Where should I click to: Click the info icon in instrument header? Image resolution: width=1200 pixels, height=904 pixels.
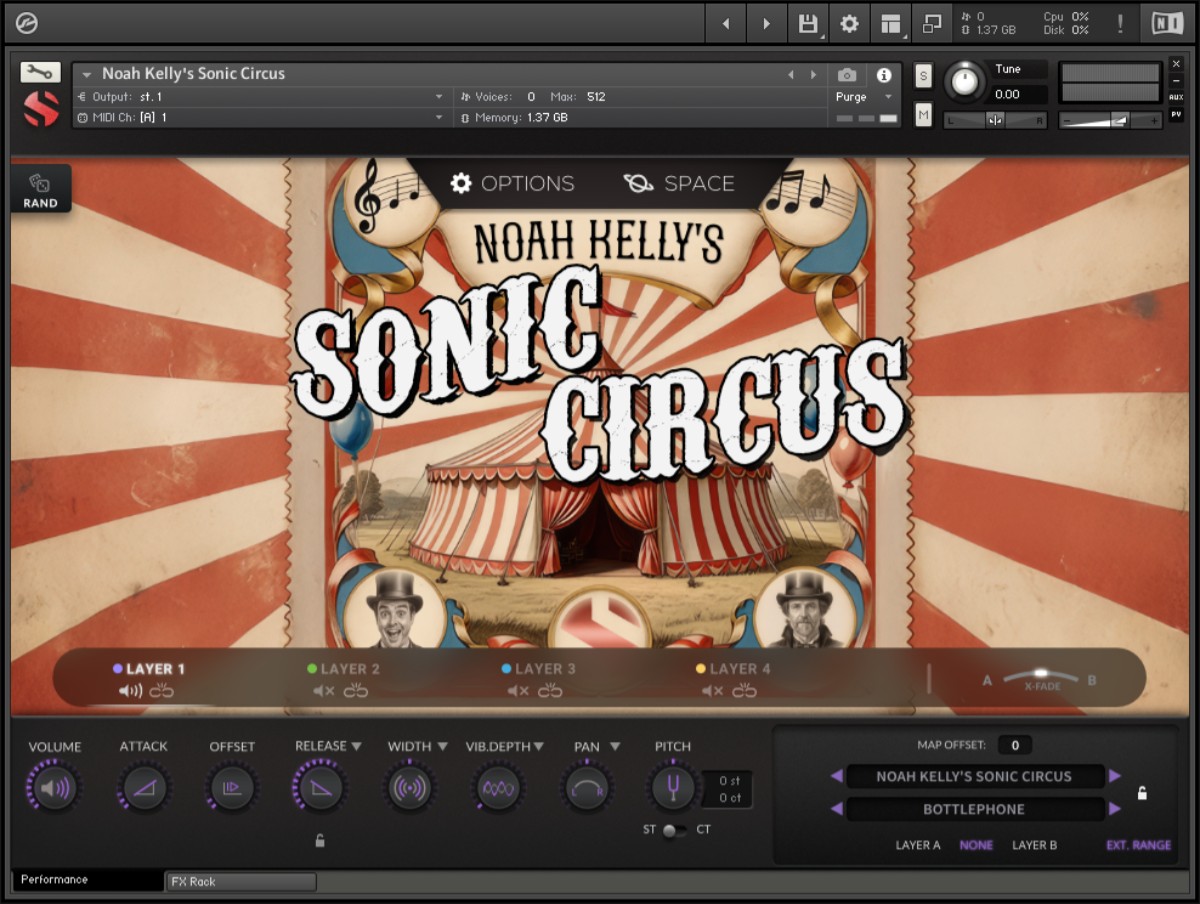(883, 75)
